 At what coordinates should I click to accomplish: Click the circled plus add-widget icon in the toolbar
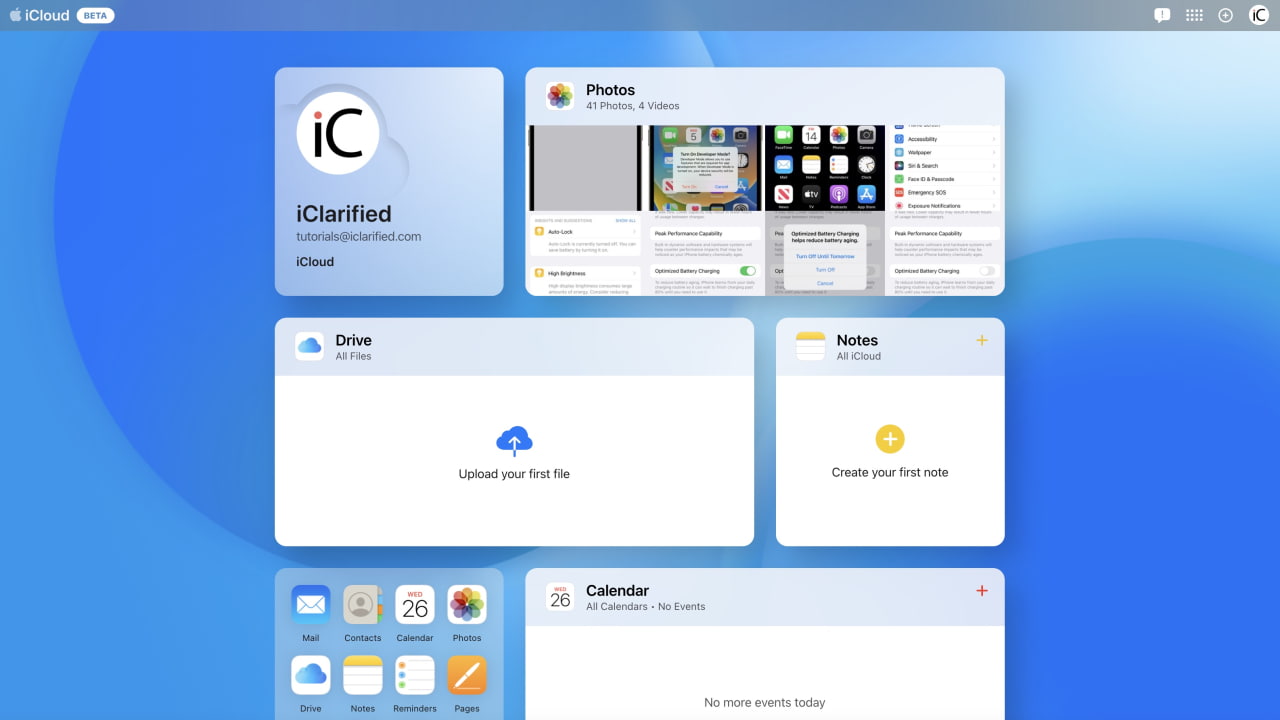(1225, 15)
